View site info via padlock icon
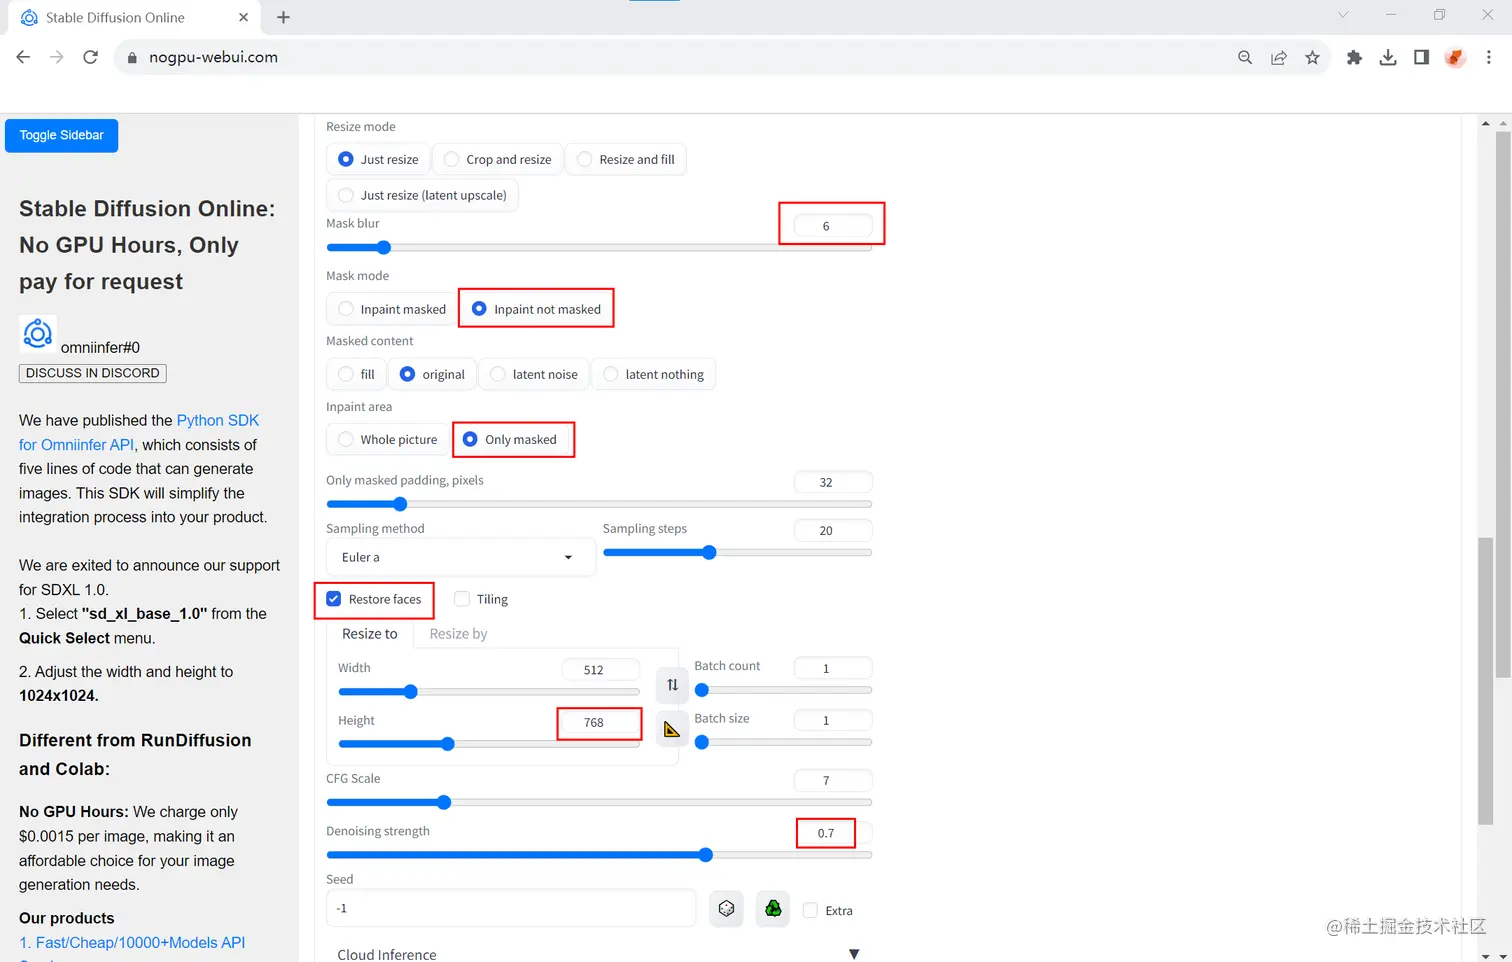Image resolution: width=1512 pixels, height=962 pixels. 131,58
